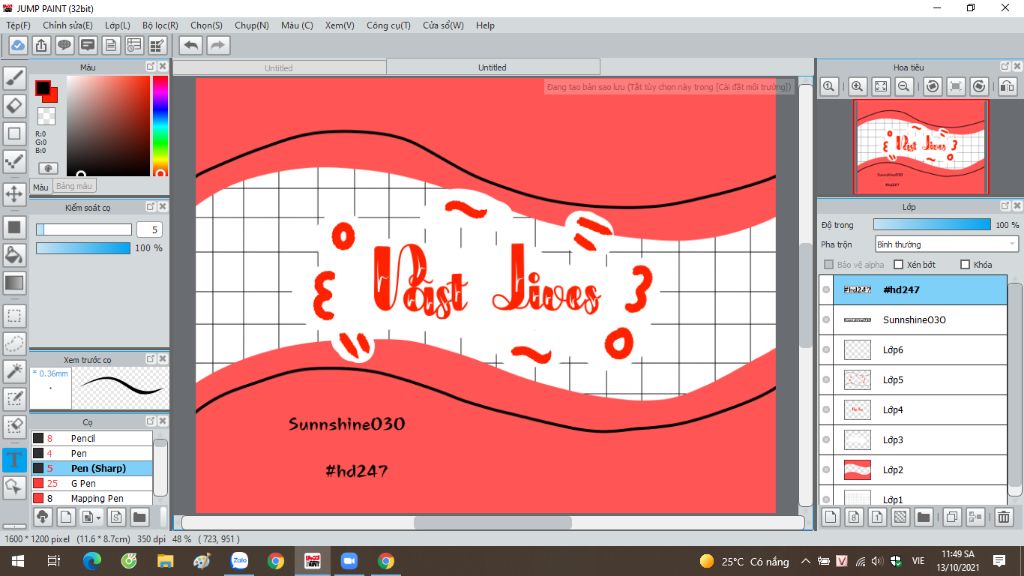Select the Pencil brush
Viewport: 1024px width, 576px height.
91,438
